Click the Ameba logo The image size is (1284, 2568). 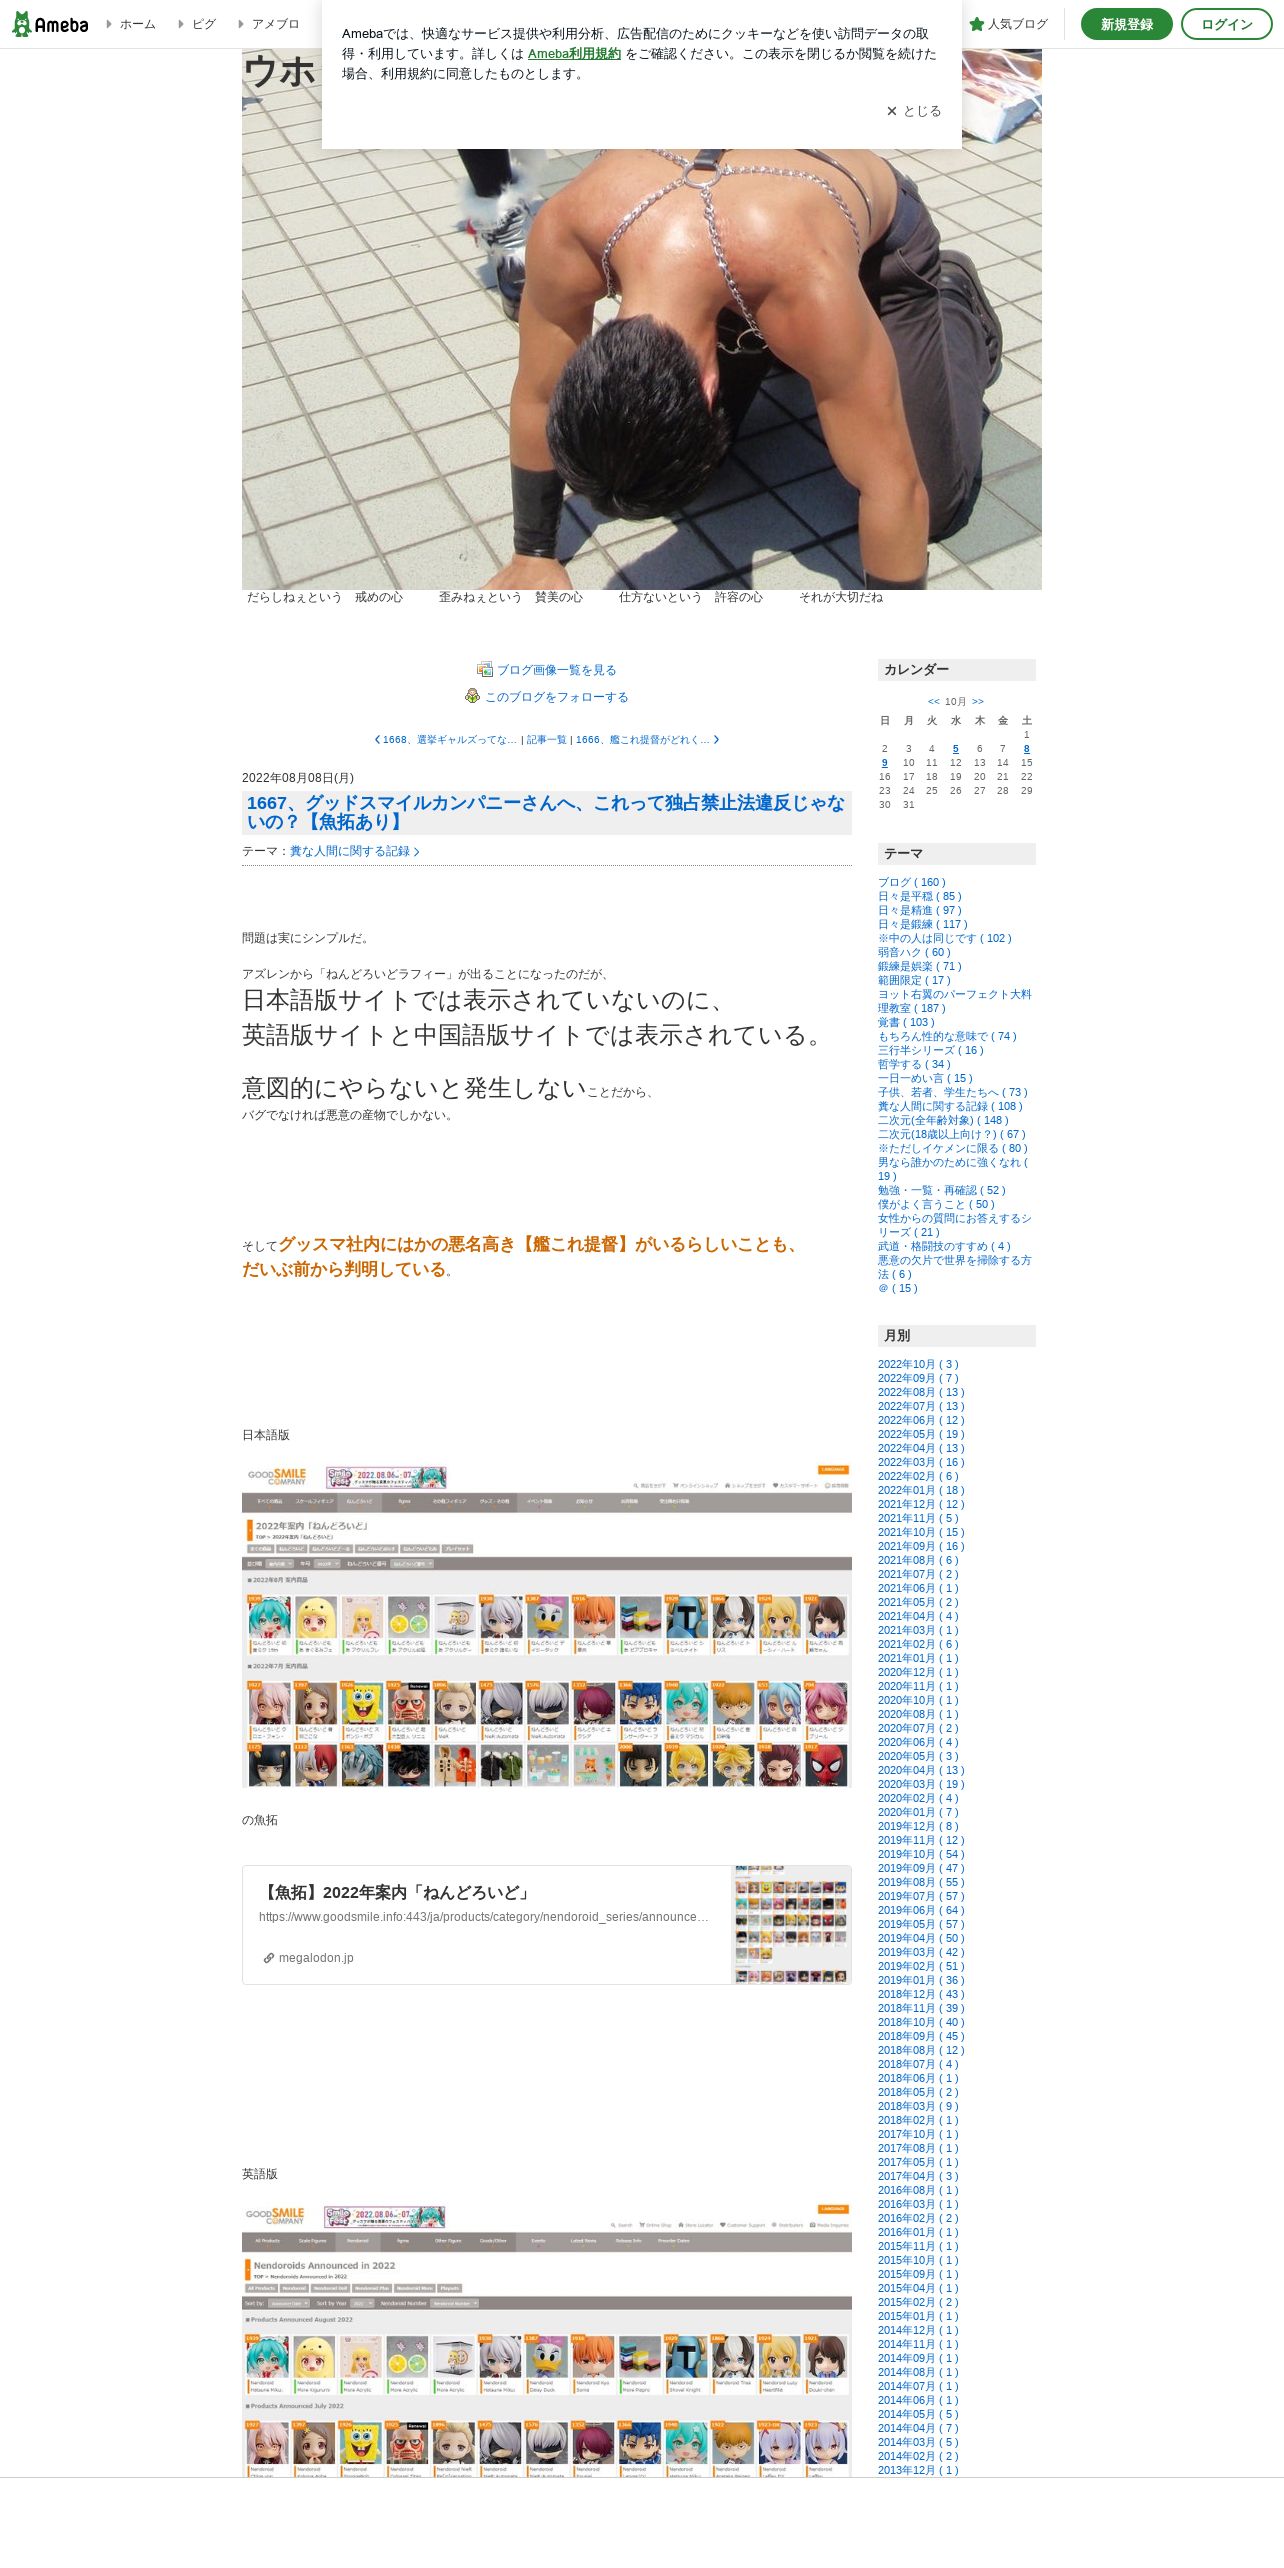point(50,24)
